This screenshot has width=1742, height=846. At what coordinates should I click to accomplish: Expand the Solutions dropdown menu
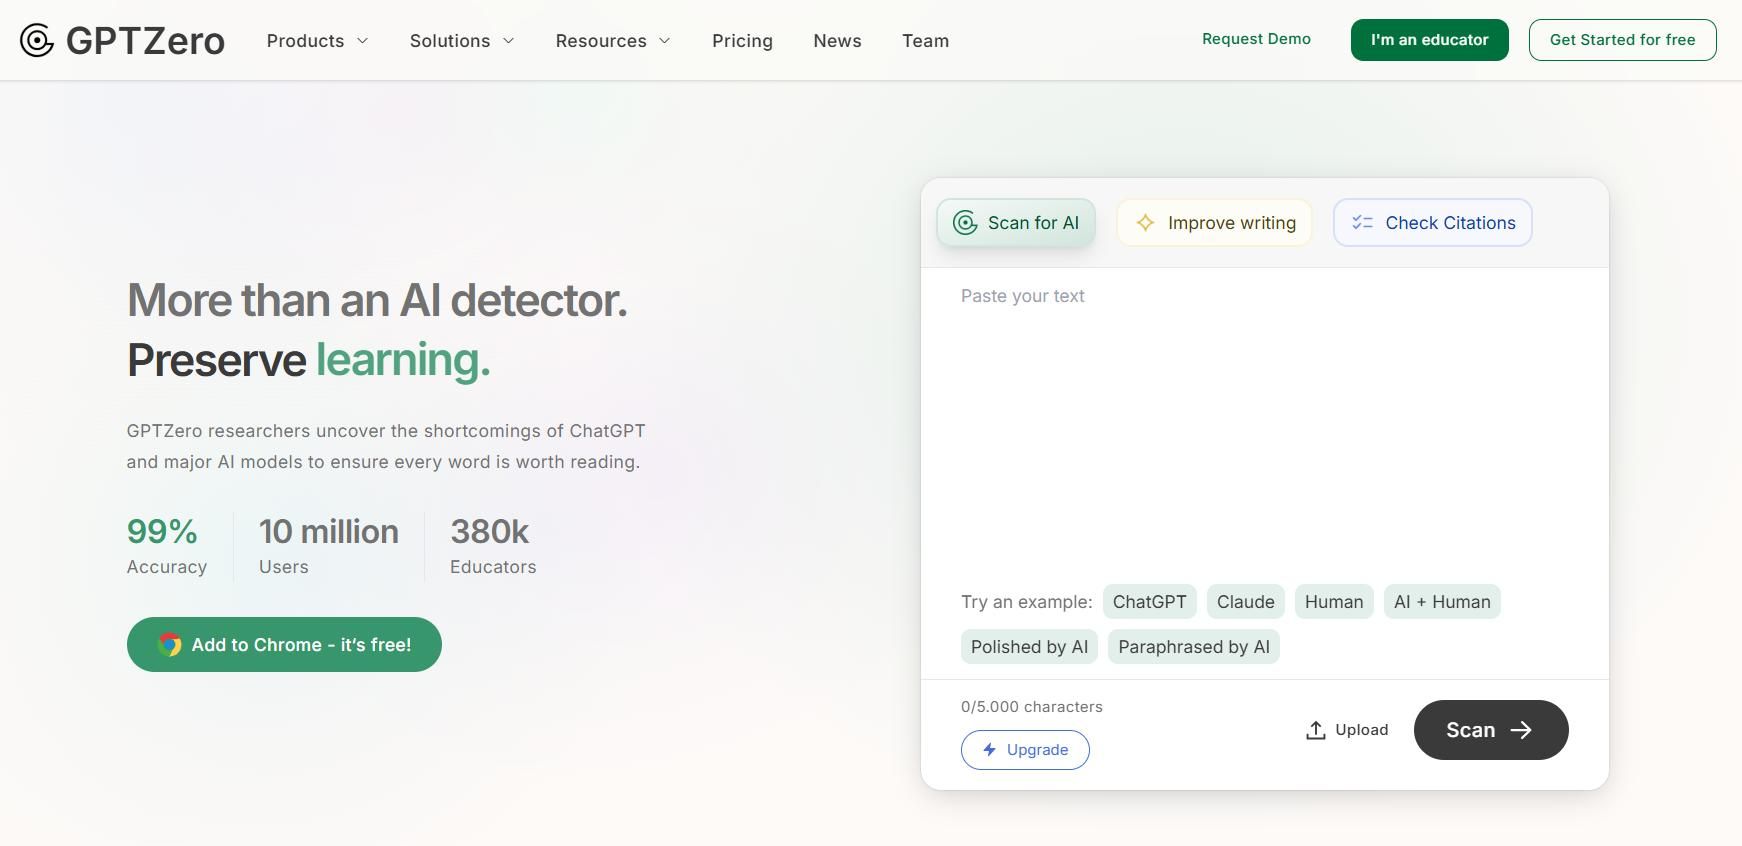pos(462,41)
